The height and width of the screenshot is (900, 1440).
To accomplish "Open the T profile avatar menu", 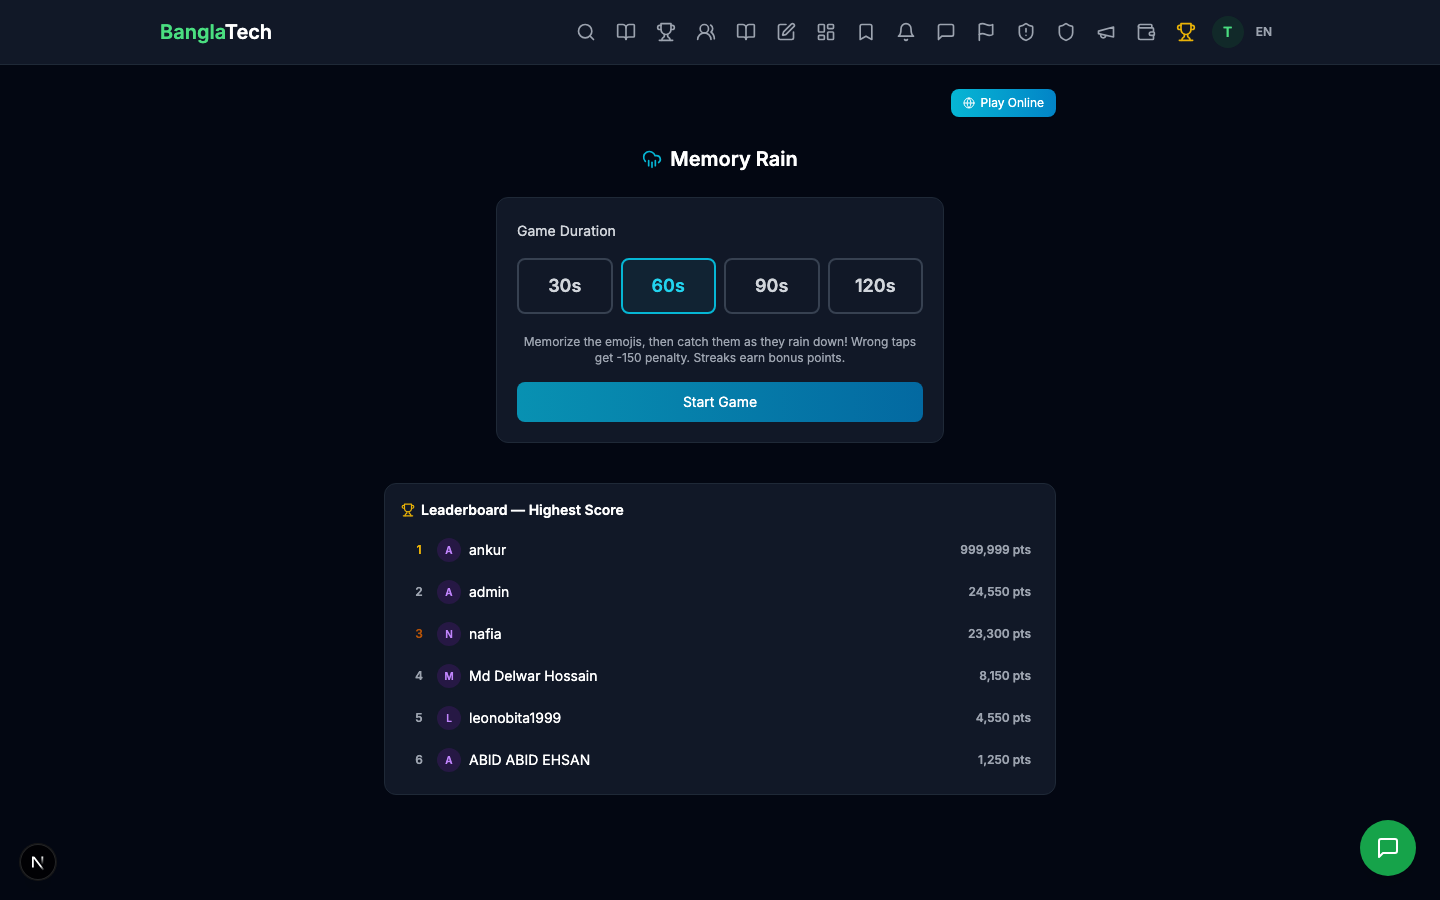I will 1227,32.
